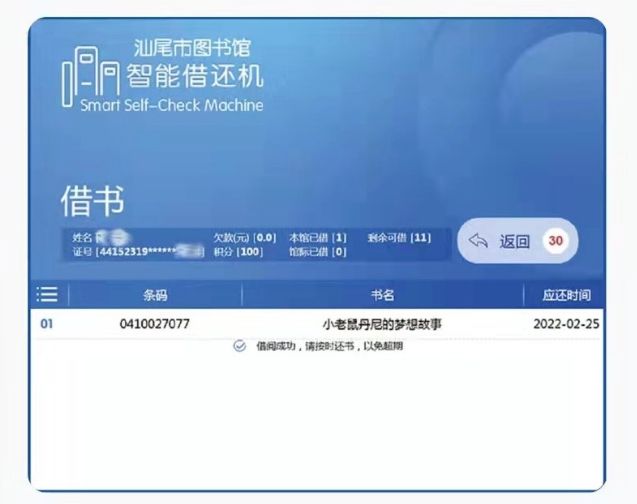Tap the 返回 back button

click(x=518, y=241)
